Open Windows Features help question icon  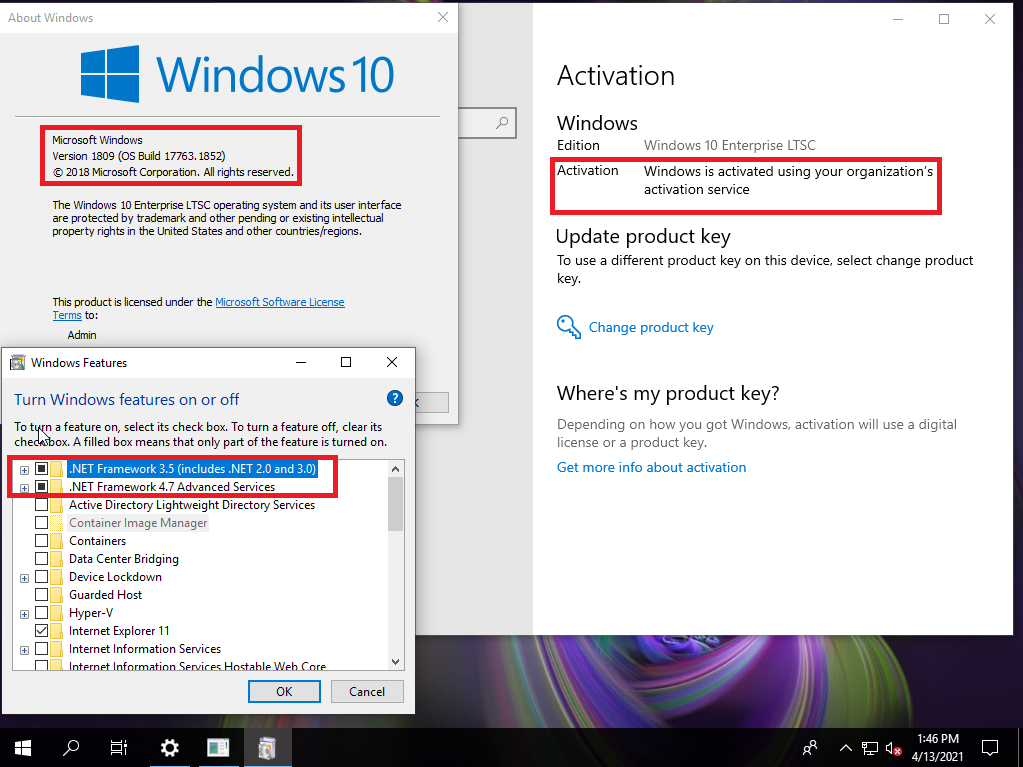(395, 399)
